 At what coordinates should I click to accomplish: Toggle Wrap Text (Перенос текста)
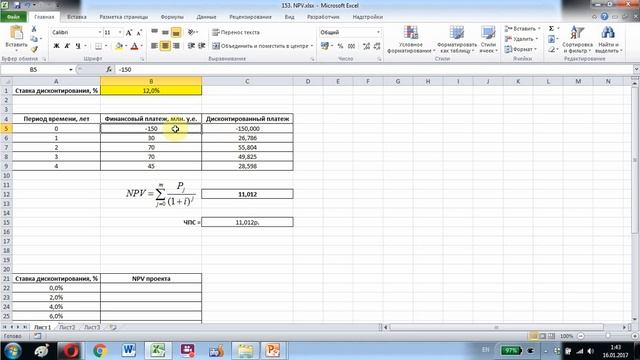click(x=236, y=32)
